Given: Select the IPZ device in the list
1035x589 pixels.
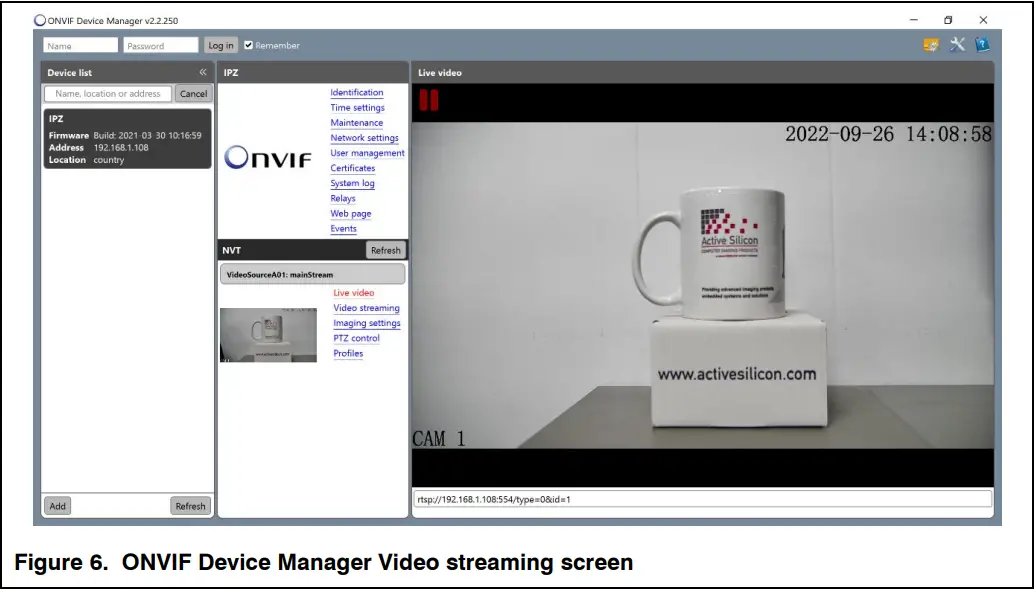Looking at the screenshot, I should tap(127, 138).
